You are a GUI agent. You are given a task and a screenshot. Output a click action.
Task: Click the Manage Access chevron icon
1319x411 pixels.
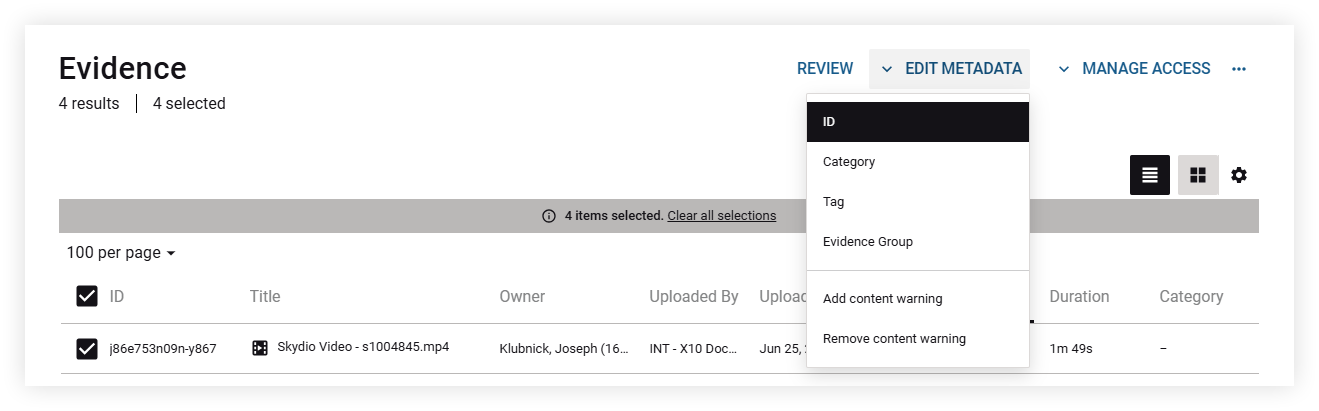(1064, 69)
